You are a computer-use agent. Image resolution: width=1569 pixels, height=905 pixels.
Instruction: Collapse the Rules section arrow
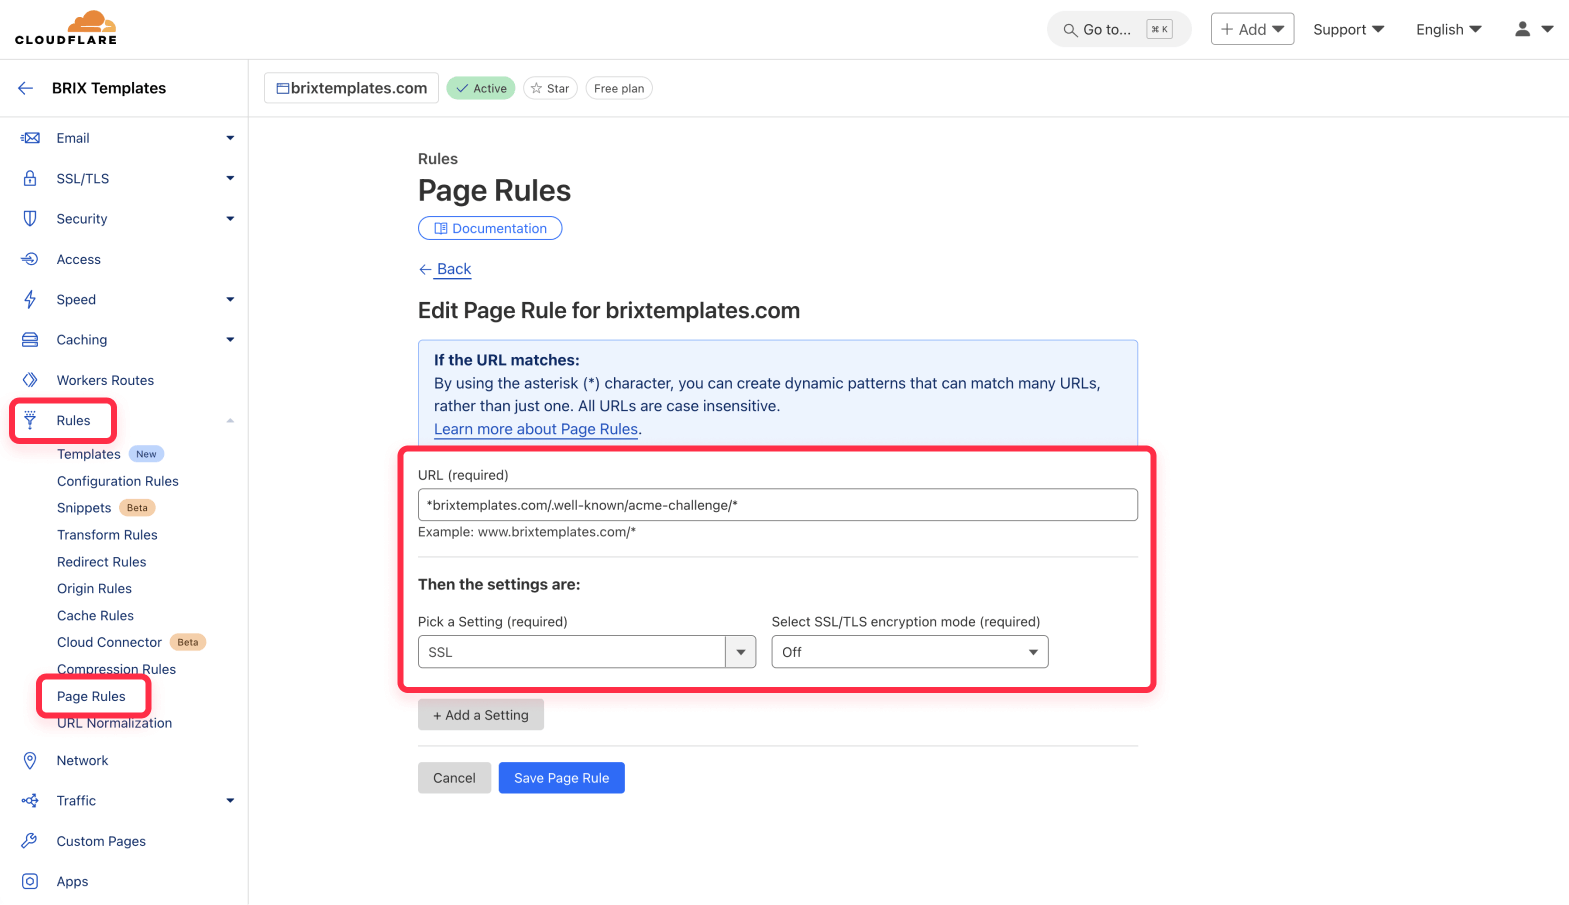click(x=230, y=420)
